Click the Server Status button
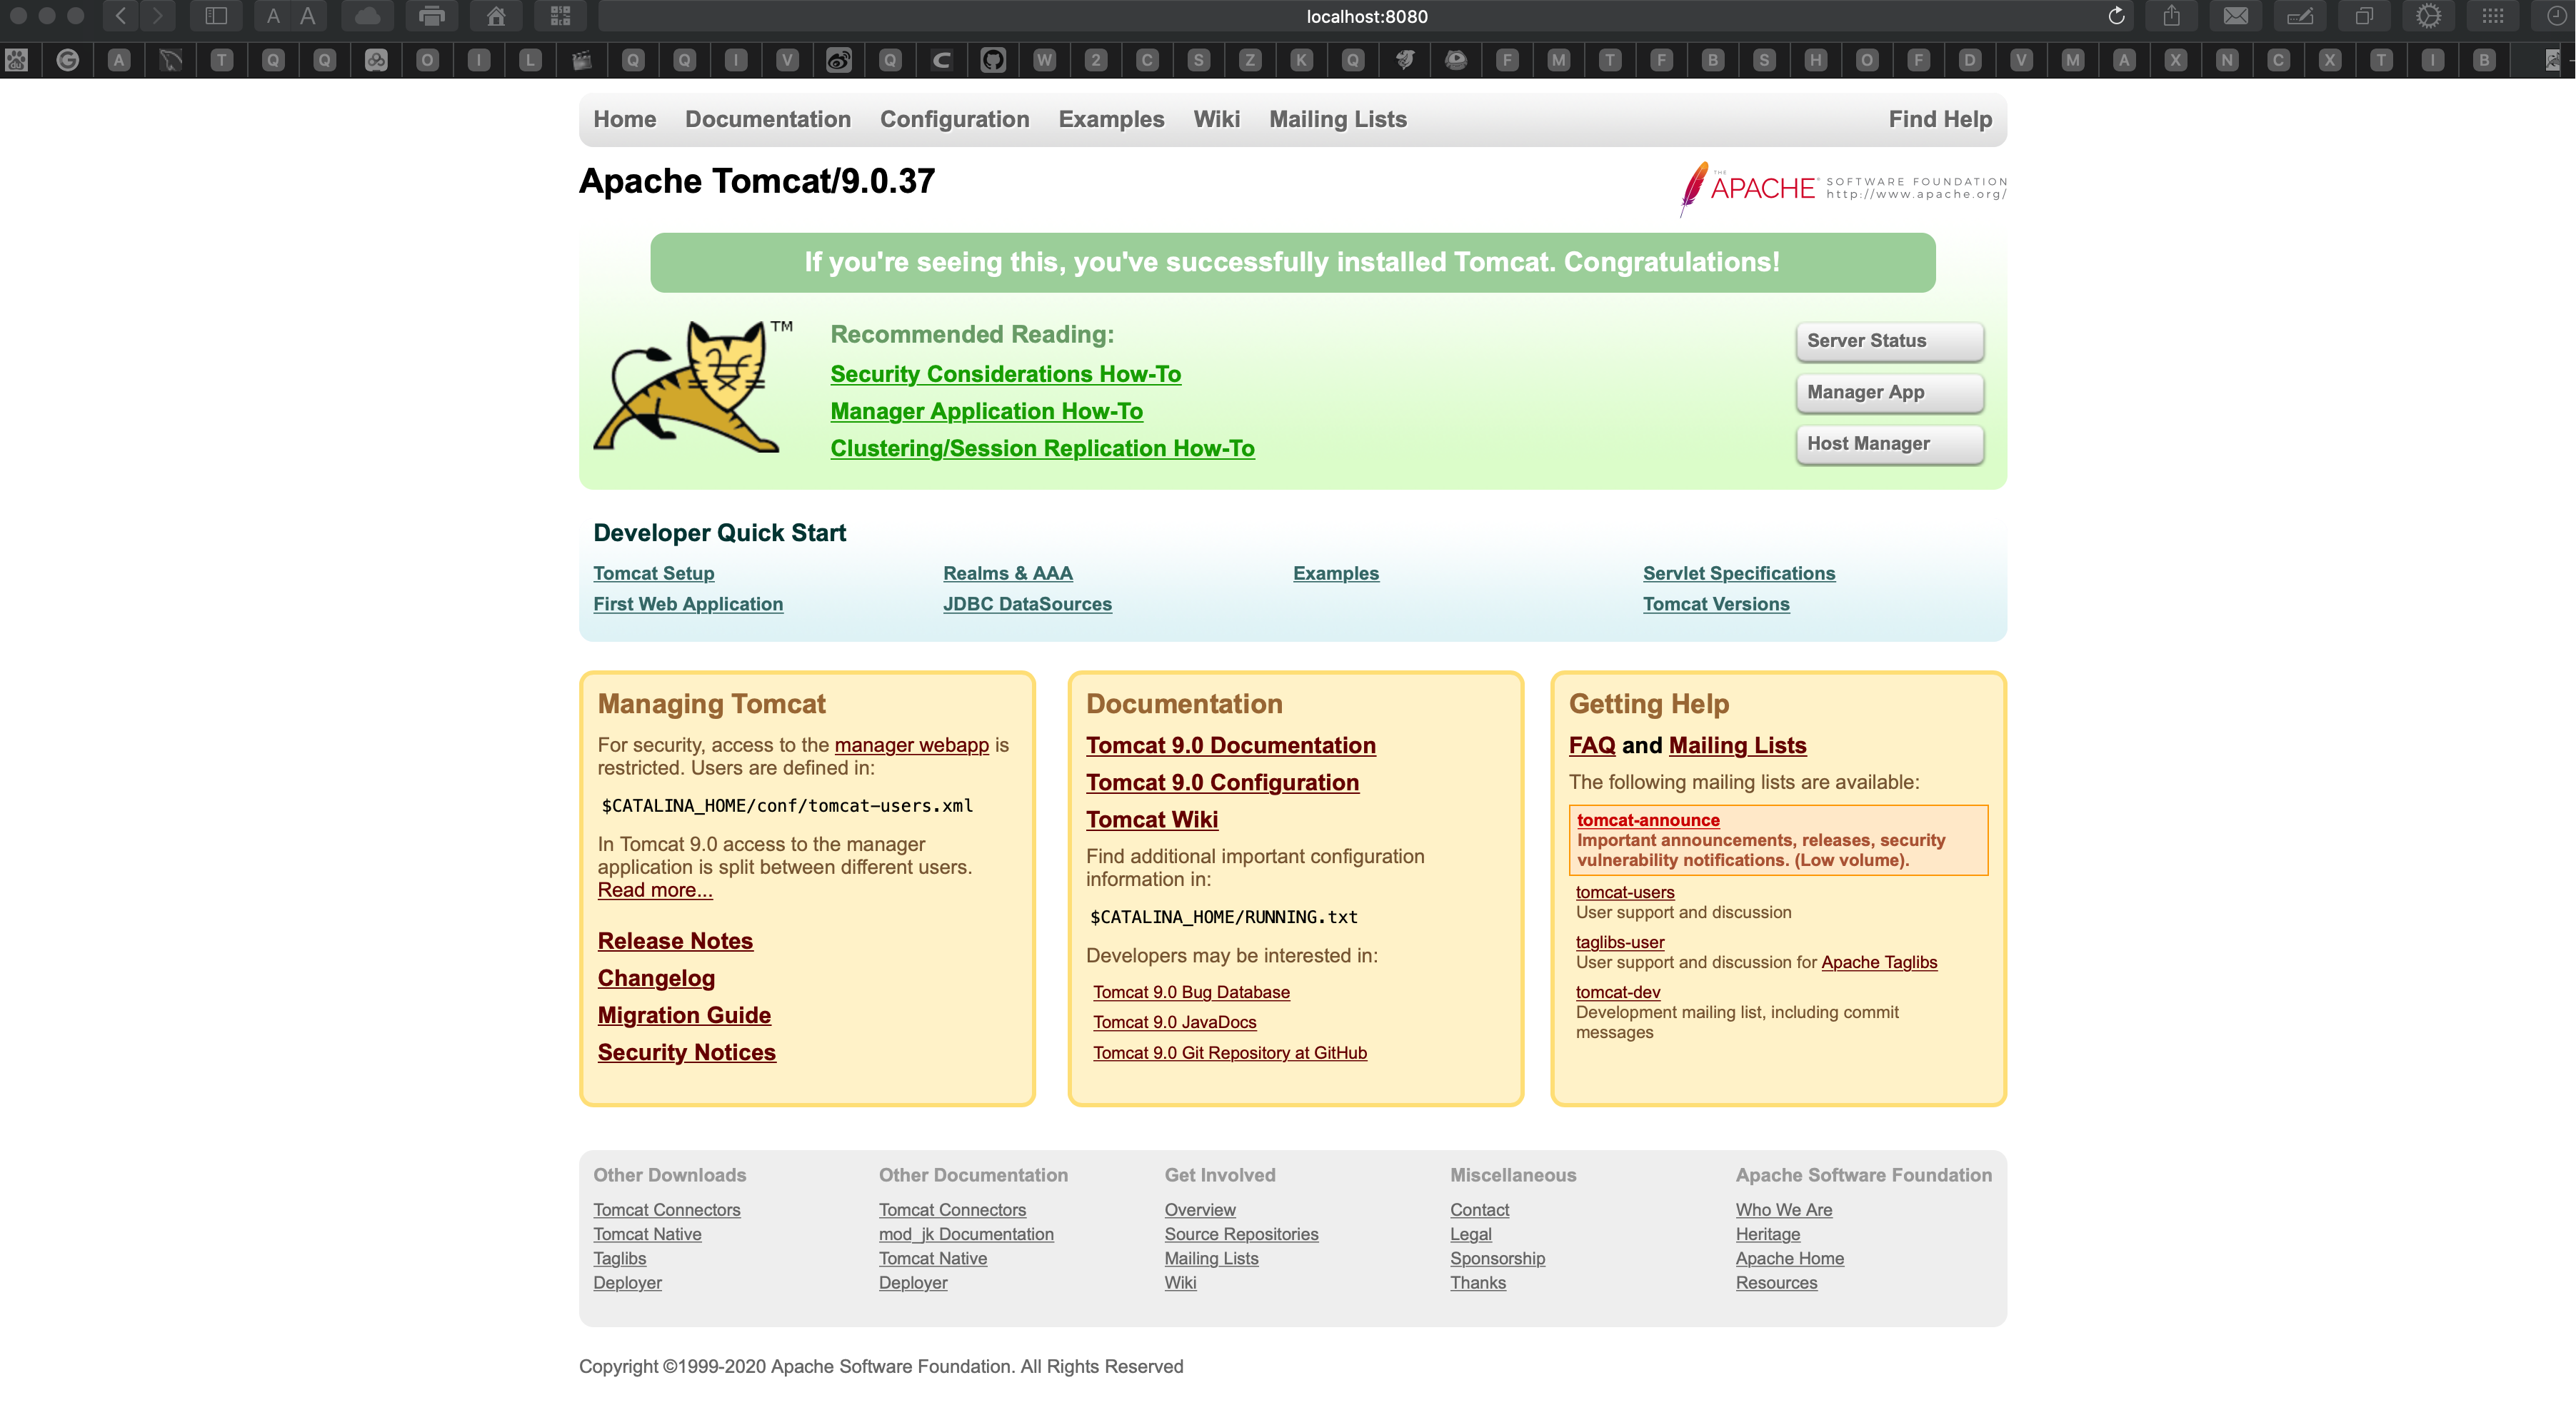 coord(1888,341)
